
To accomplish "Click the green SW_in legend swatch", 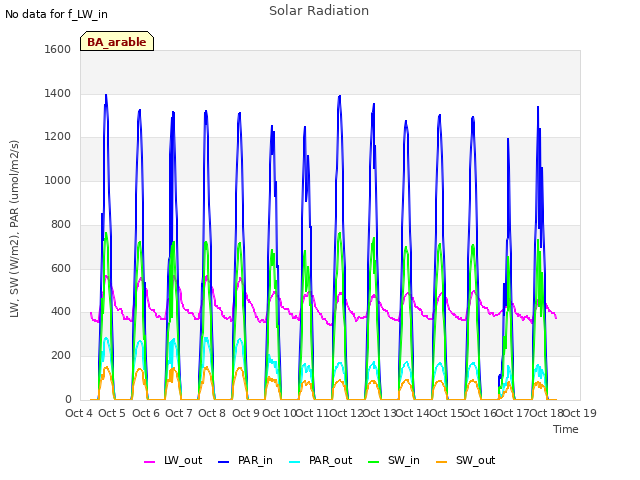I will pyautogui.click(x=373, y=462).
